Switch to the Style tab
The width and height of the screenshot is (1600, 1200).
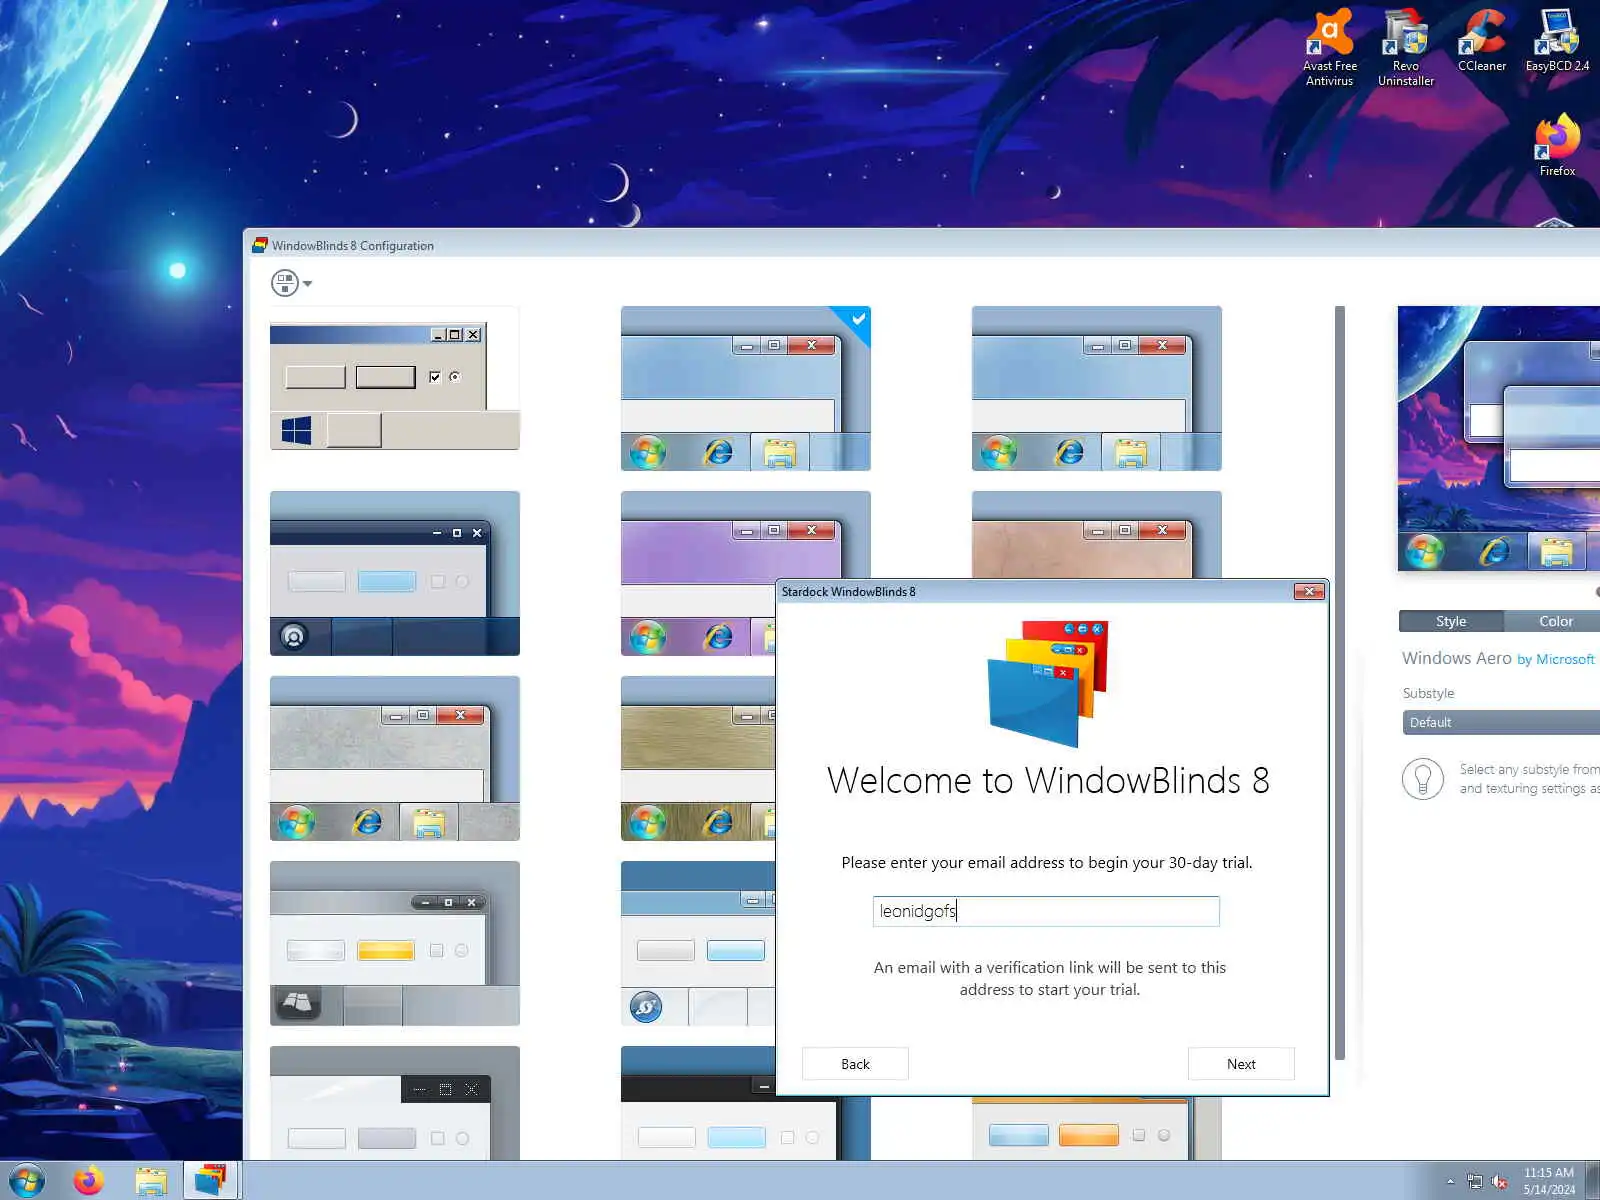(1451, 621)
